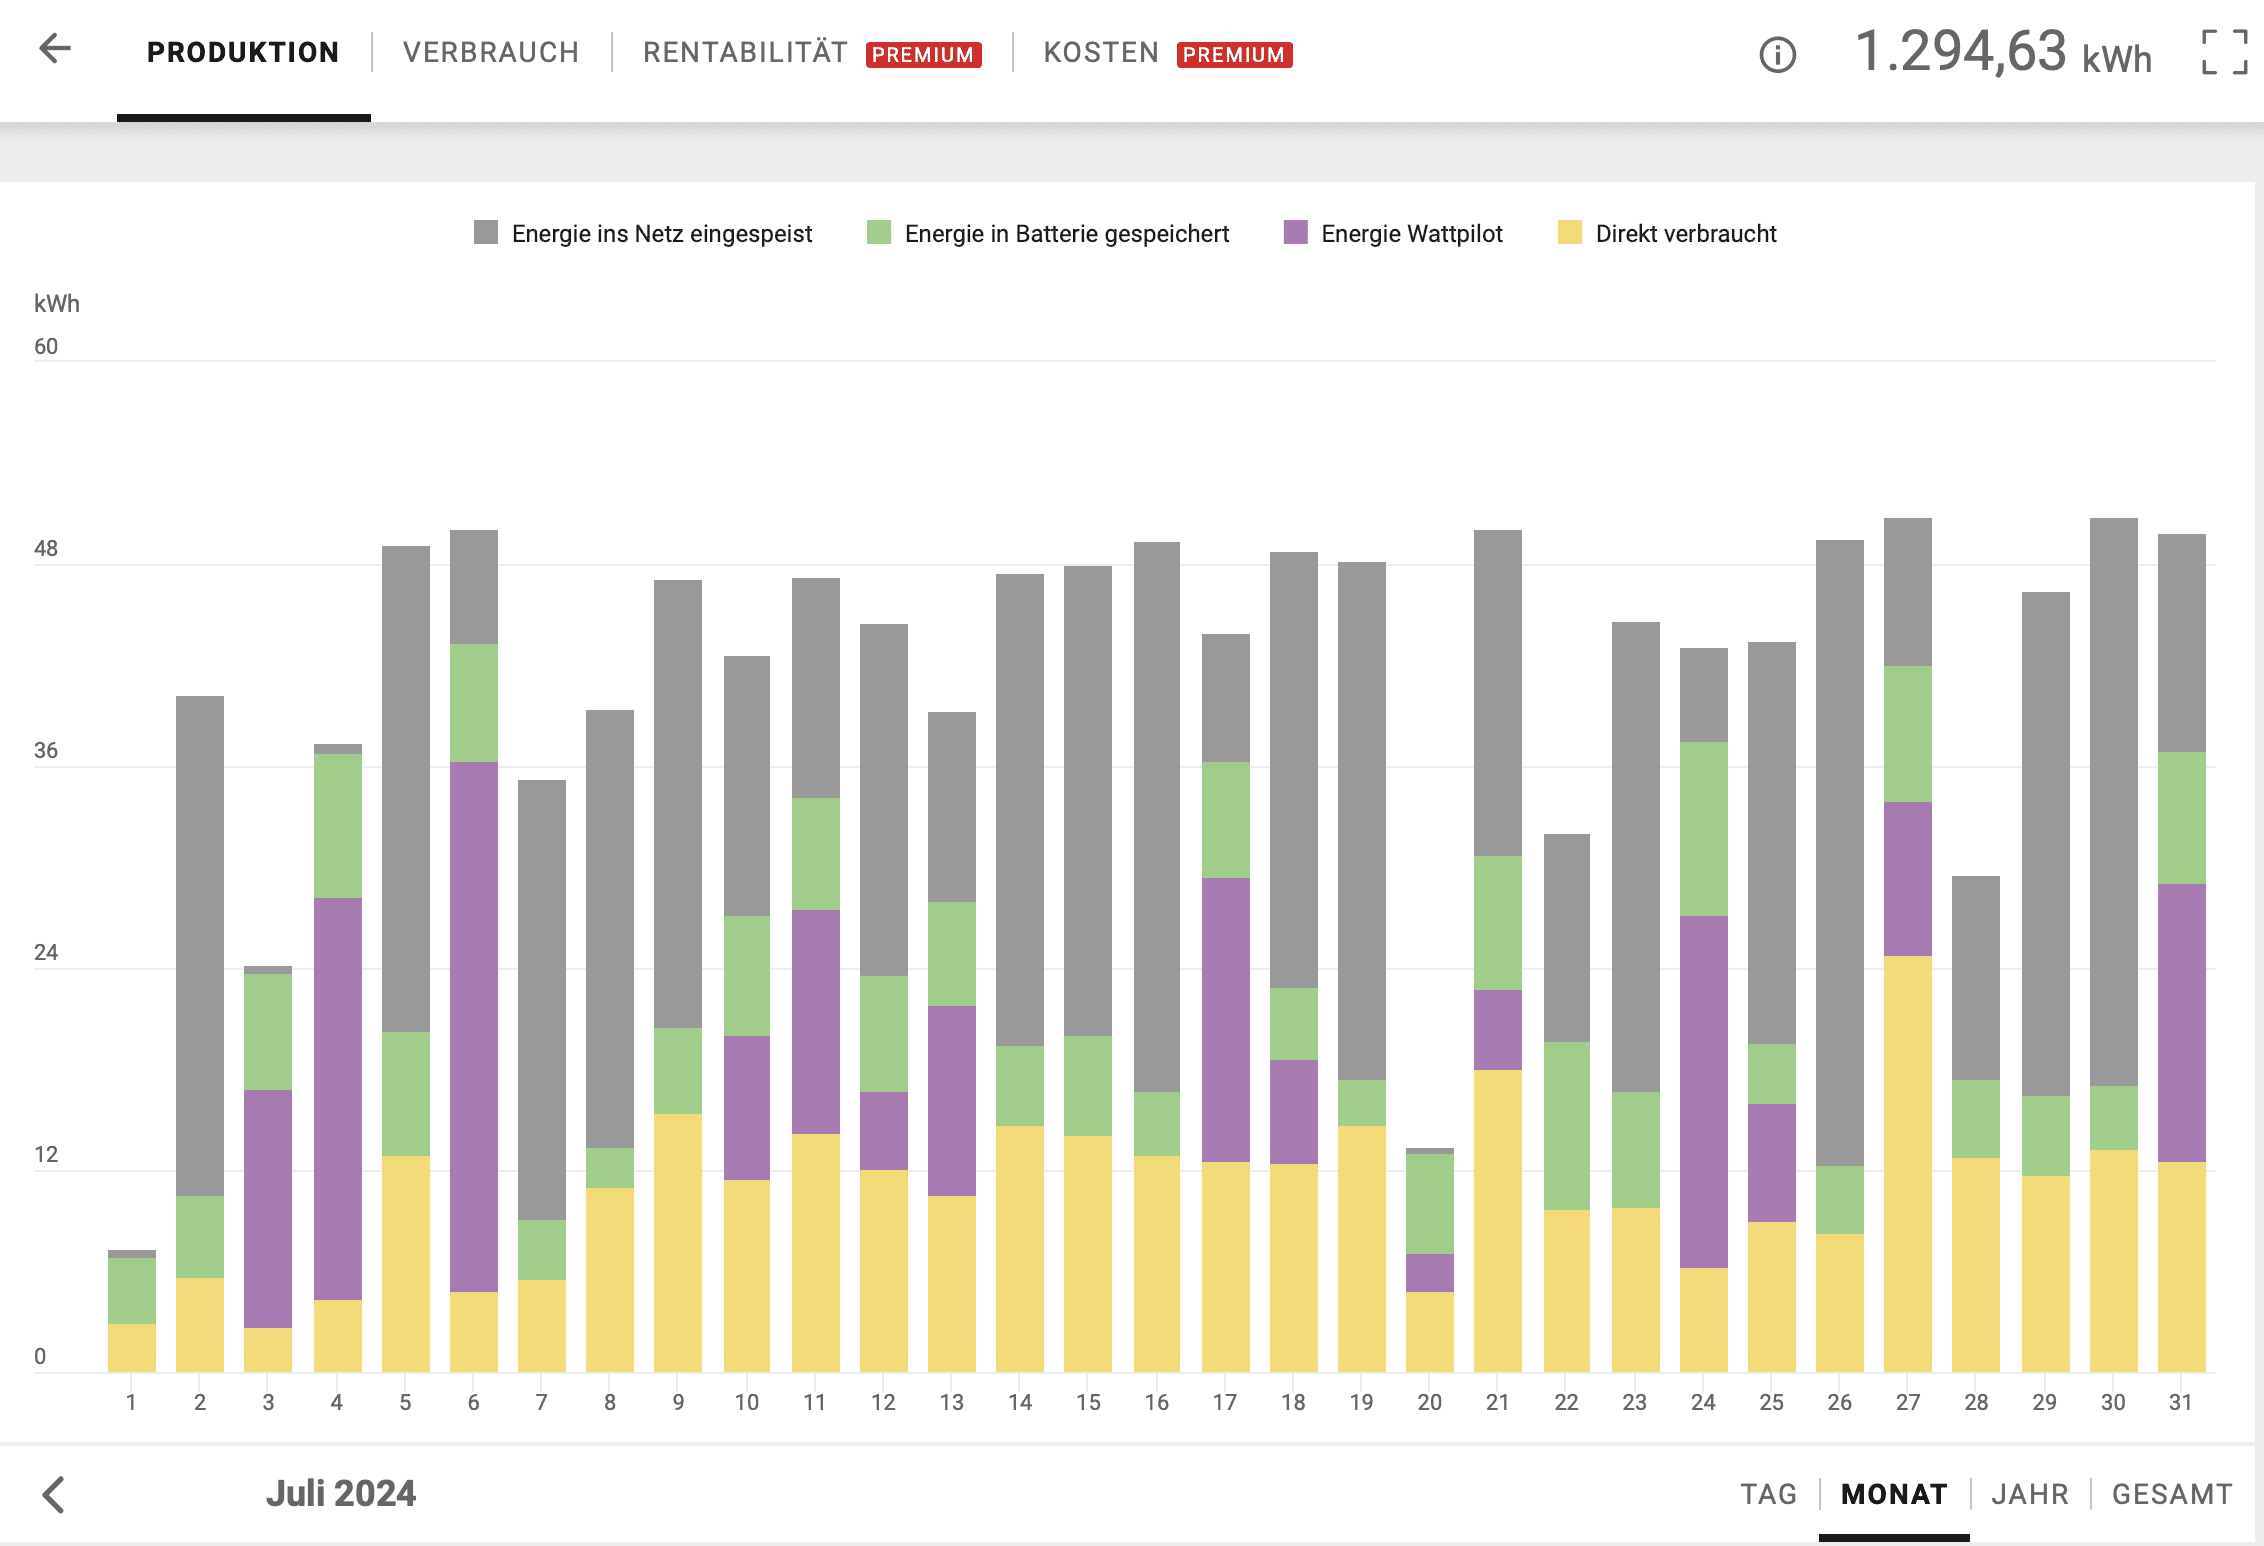This screenshot has height=1546, width=2264.
Task: Select the purple segment of day 13 bar
Action: [x=952, y=1101]
